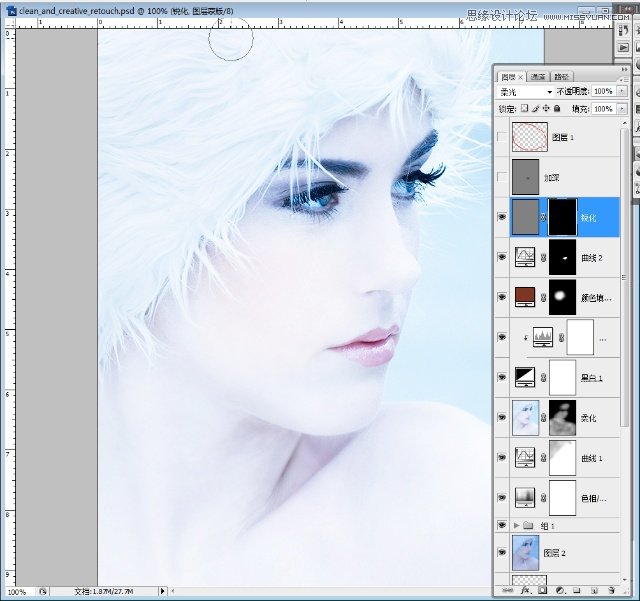Select the gray 加深 layer thumbnail

pyautogui.click(x=525, y=177)
